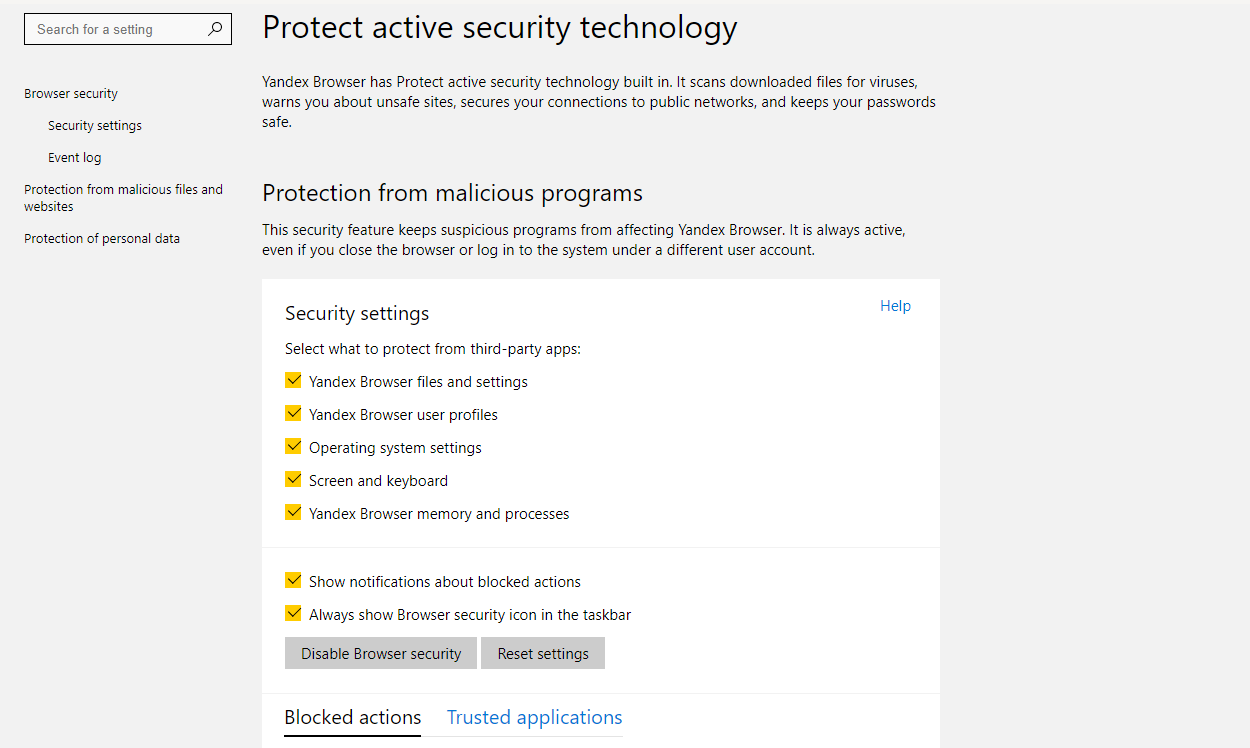The image size is (1250, 748).
Task: Open Browser security in sidebar
Action: (71, 94)
